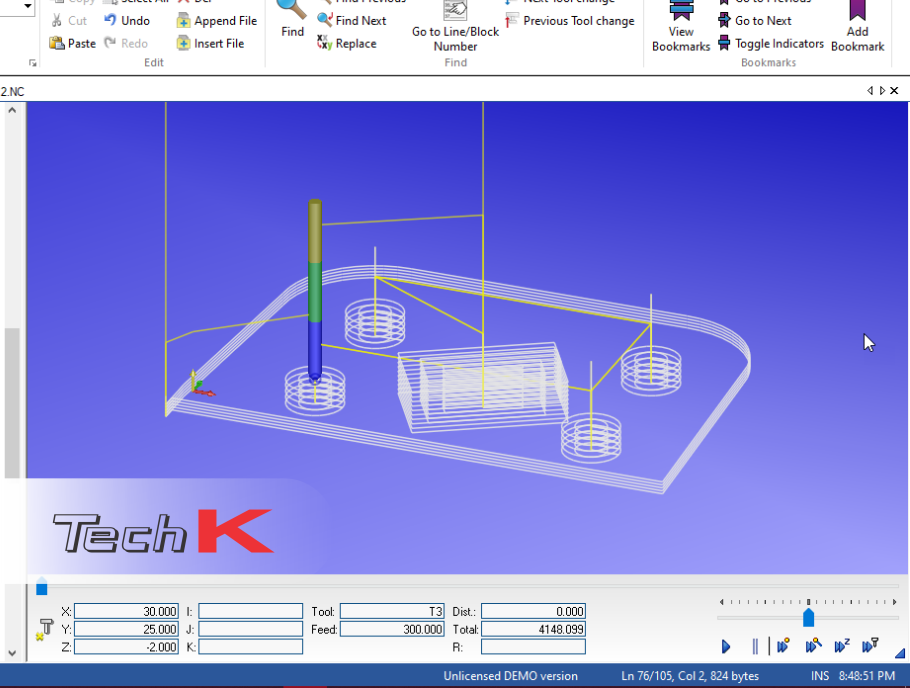Screen dimensions: 910x688
Task: Switch to the 2.NC tab
Action: (x=10, y=91)
